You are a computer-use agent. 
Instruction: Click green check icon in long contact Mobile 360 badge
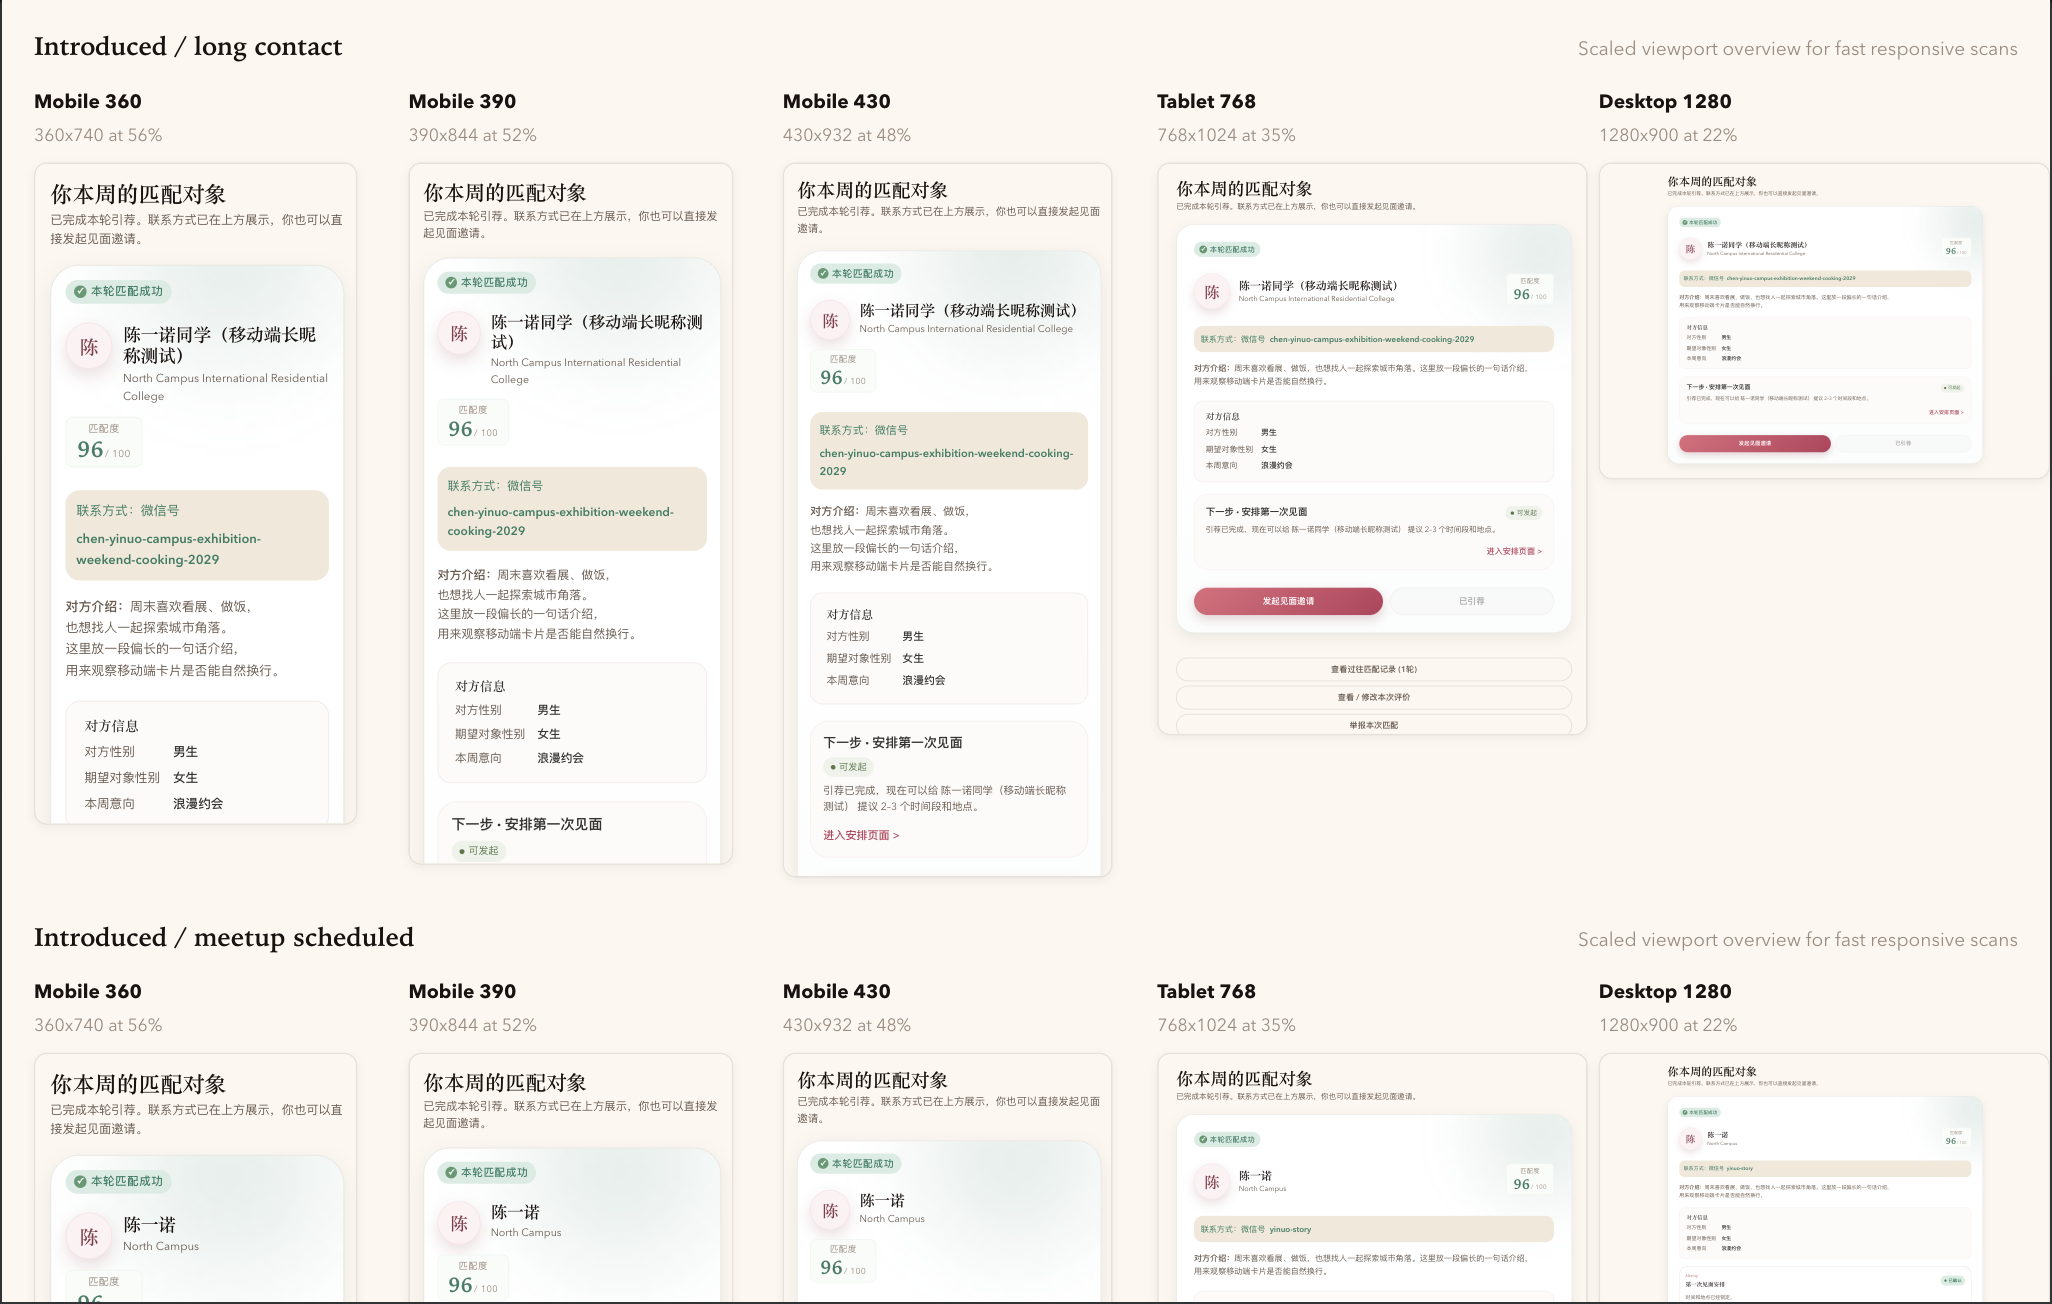tap(80, 291)
